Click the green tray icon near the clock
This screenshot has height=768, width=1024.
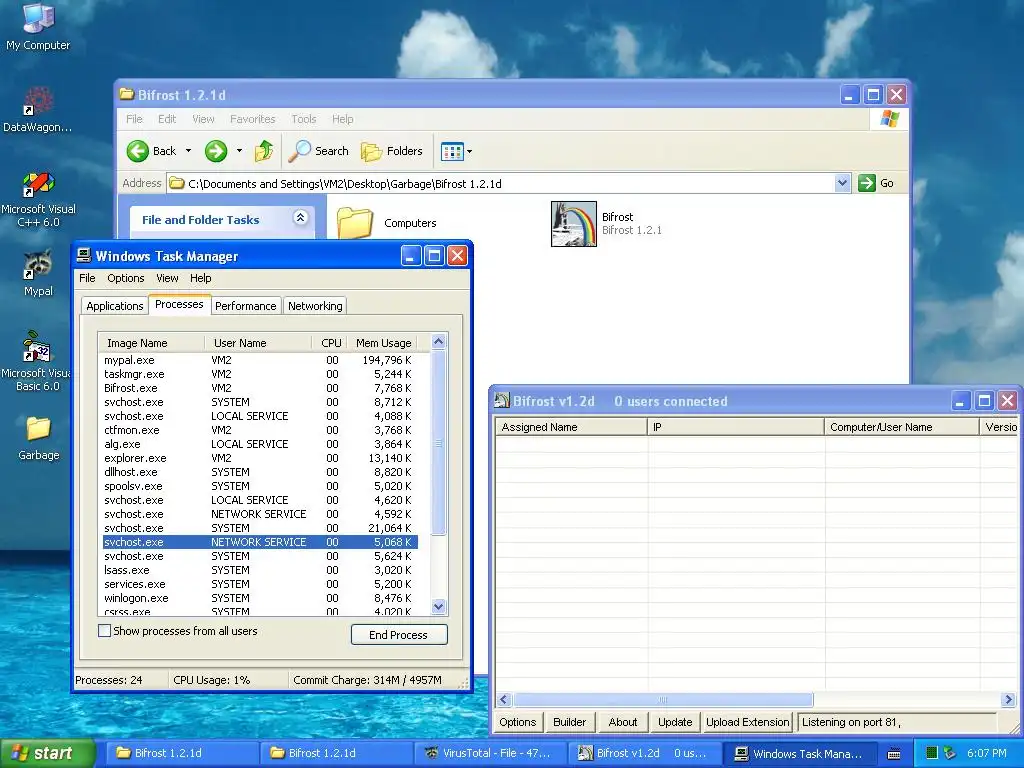(932, 753)
